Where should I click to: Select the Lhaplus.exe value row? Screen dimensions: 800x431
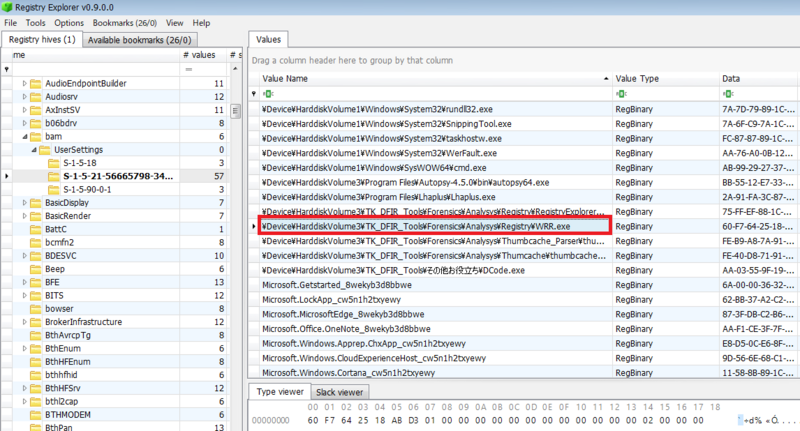click(526, 197)
